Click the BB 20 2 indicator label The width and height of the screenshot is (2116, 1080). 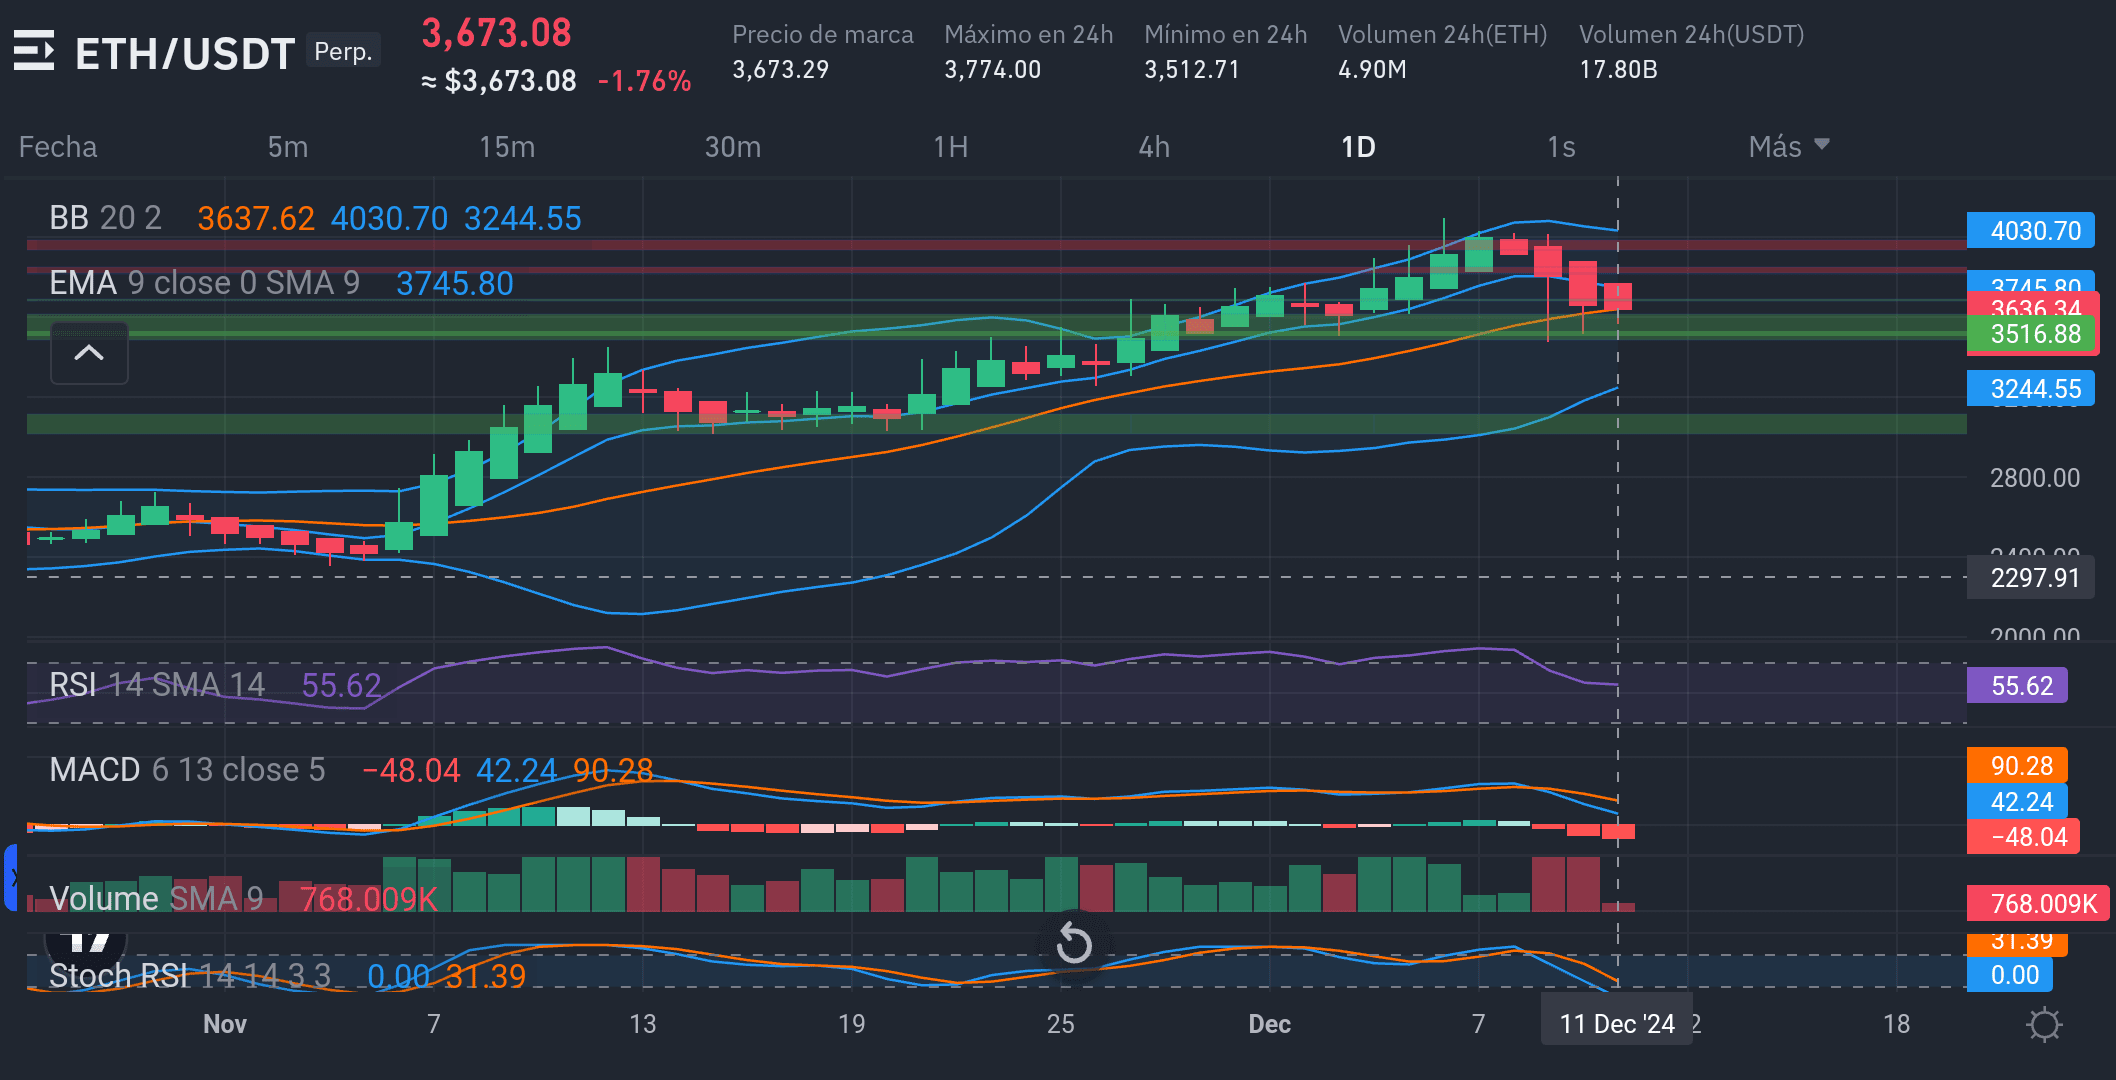point(105,218)
